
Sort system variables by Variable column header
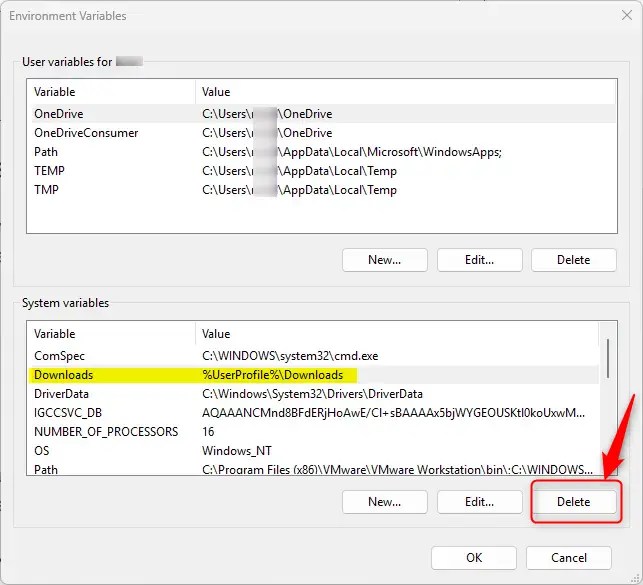coord(110,334)
